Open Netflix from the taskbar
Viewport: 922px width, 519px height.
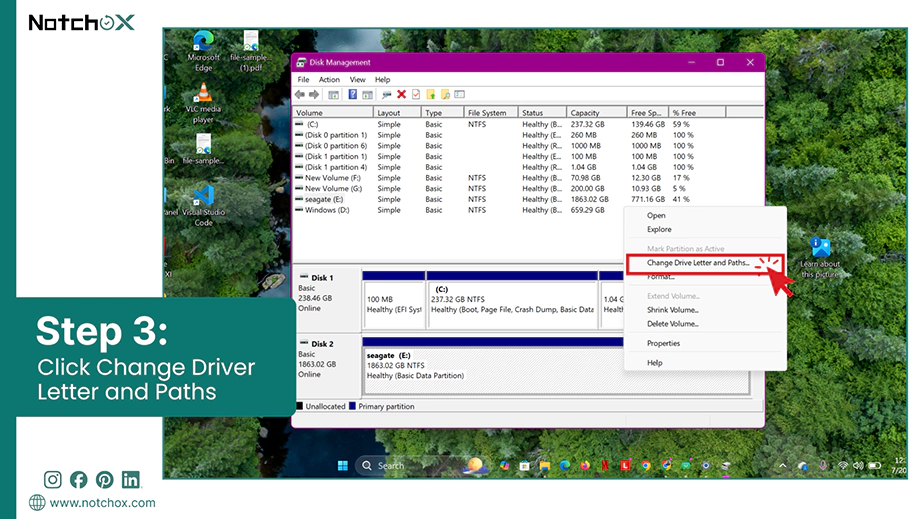tap(604, 466)
